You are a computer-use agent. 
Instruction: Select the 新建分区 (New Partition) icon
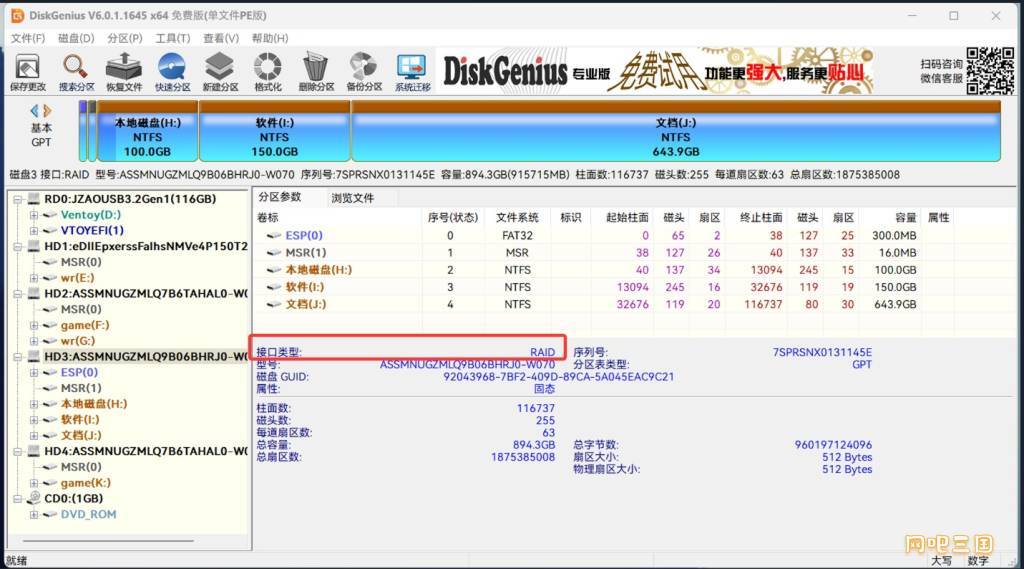coord(220,72)
